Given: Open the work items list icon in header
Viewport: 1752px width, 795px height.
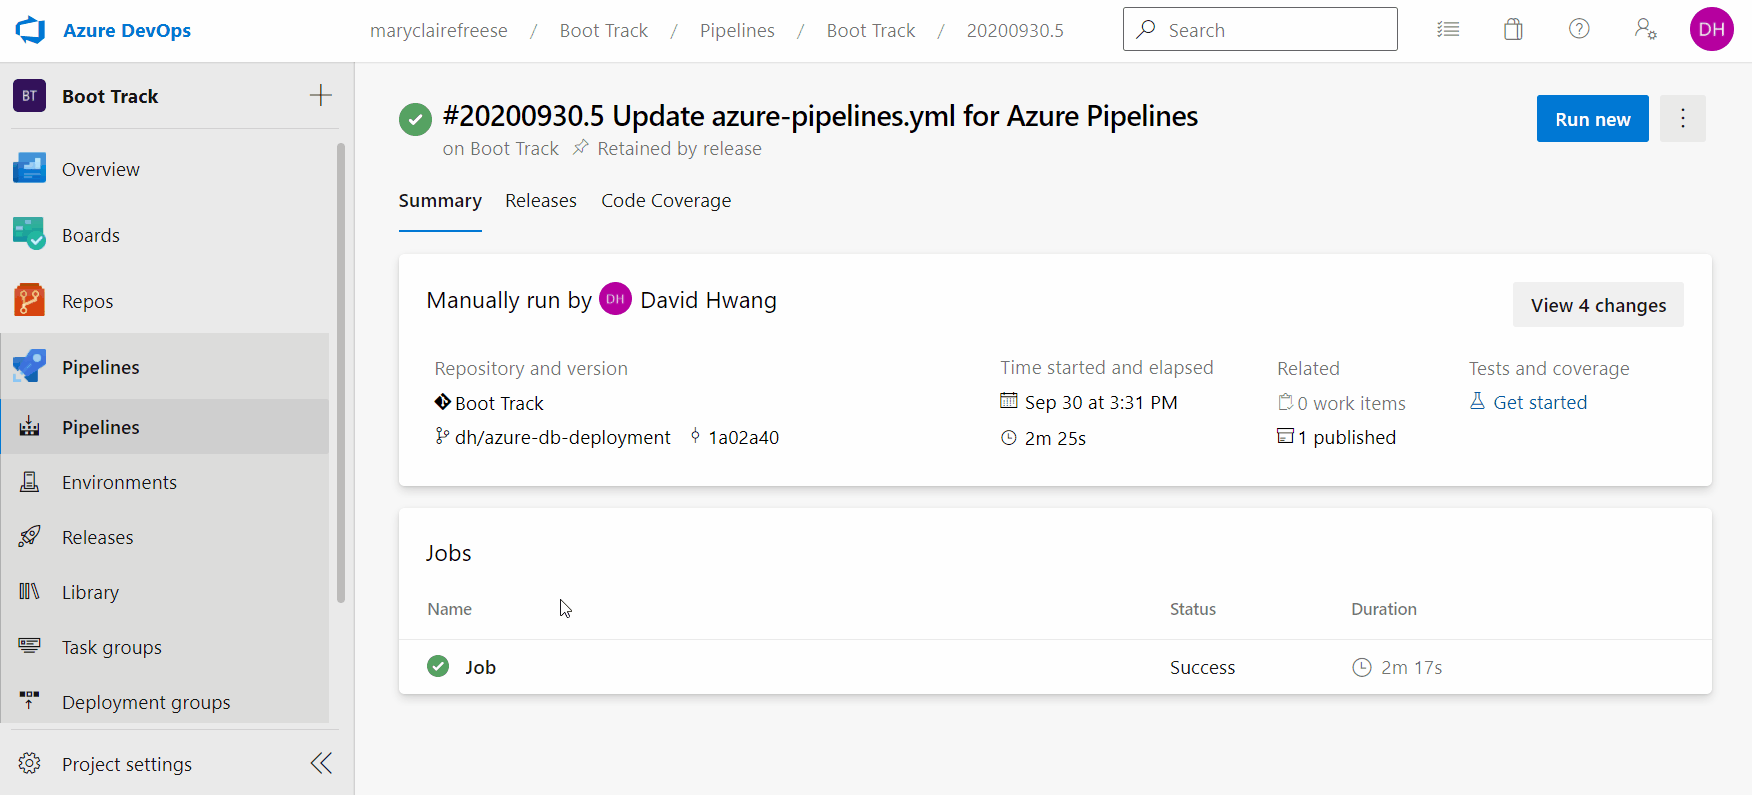Looking at the screenshot, I should click(1448, 30).
